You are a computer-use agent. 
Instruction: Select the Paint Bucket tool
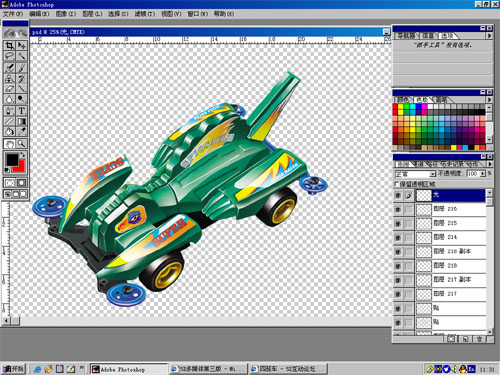pos(9,131)
